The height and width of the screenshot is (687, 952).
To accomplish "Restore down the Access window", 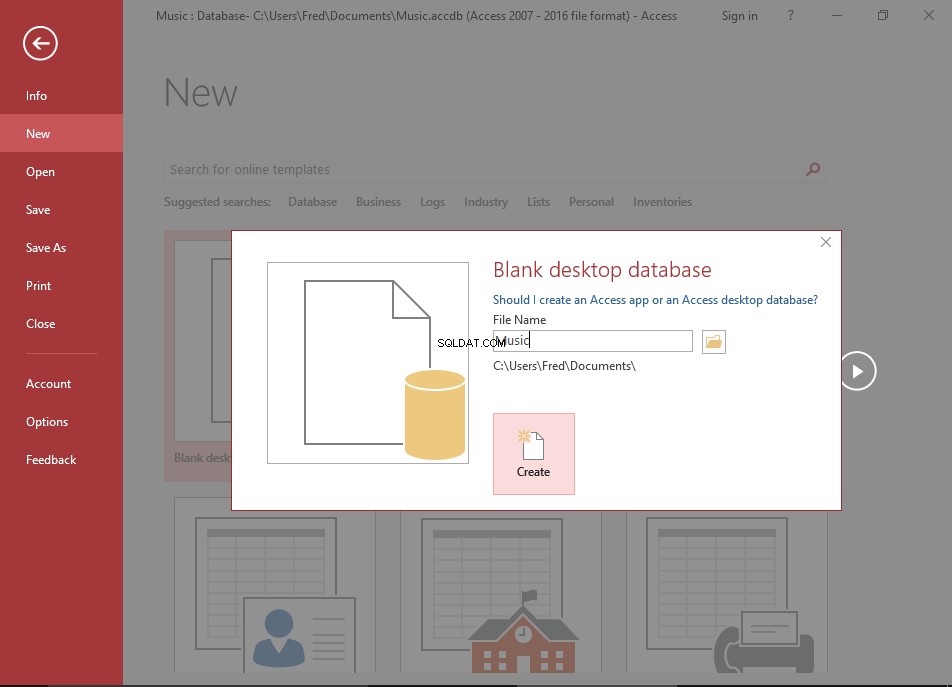I will point(883,16).
